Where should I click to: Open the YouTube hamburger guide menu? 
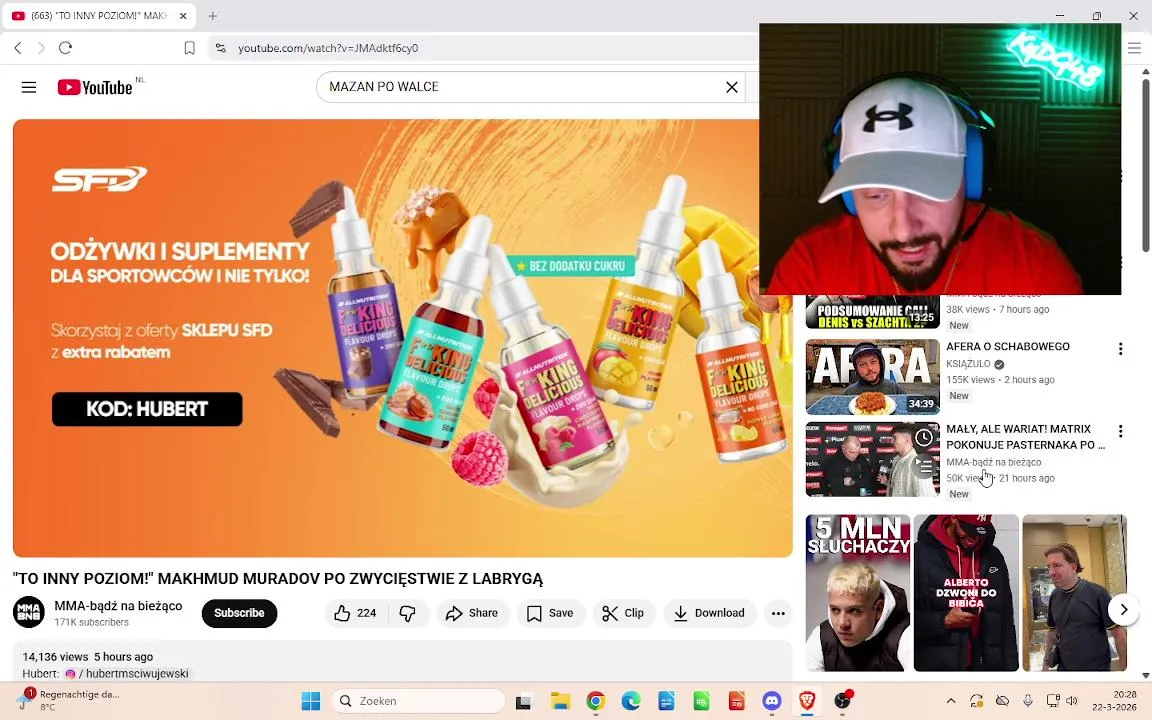(x=29, y=87)
